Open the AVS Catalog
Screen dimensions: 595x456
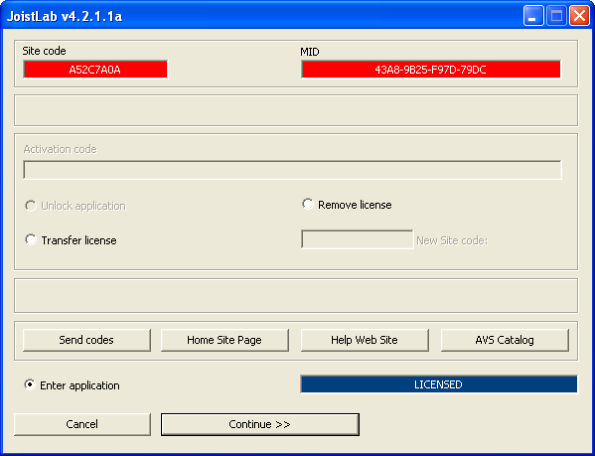pos(505,340)
